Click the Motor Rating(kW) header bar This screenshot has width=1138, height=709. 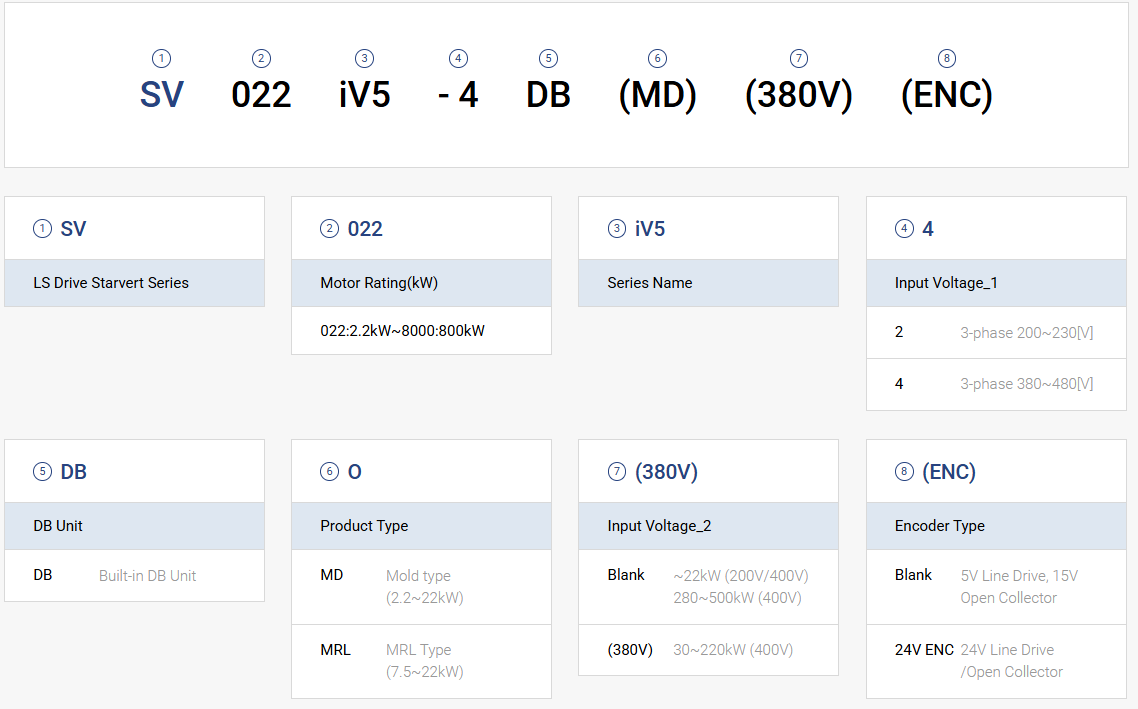click(421, 283)
